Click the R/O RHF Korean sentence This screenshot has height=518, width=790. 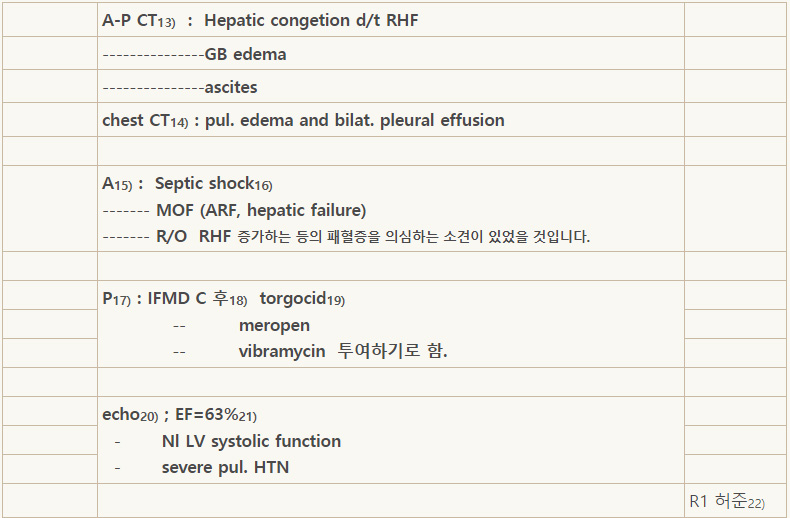pyautogui.click(x=346, y=236)
